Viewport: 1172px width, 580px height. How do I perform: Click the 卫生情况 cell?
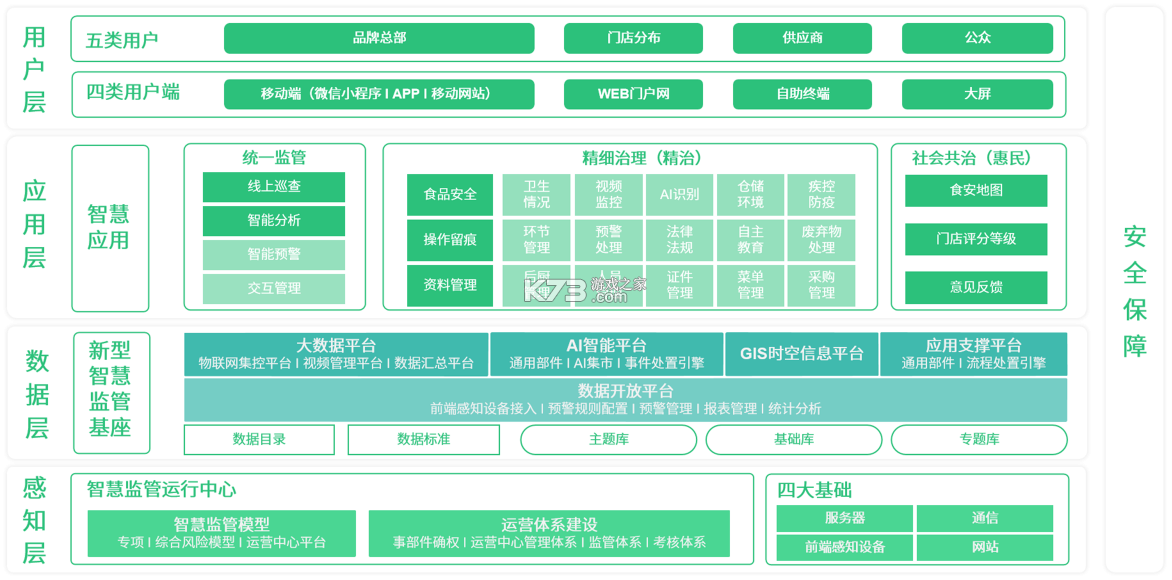point(537,195)
